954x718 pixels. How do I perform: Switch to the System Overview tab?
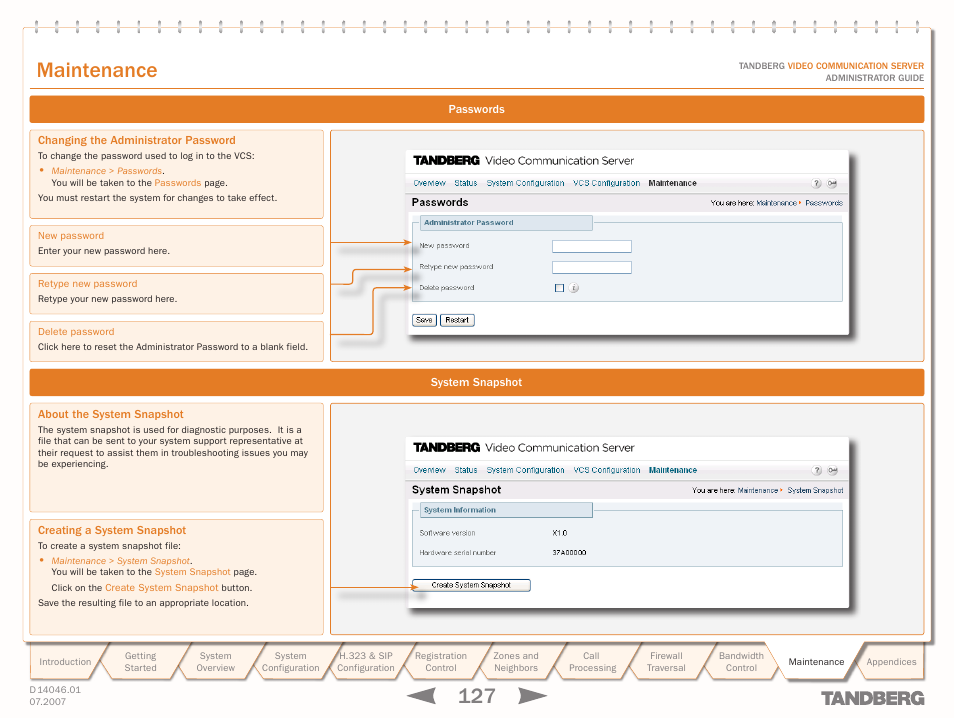(215, 662)
